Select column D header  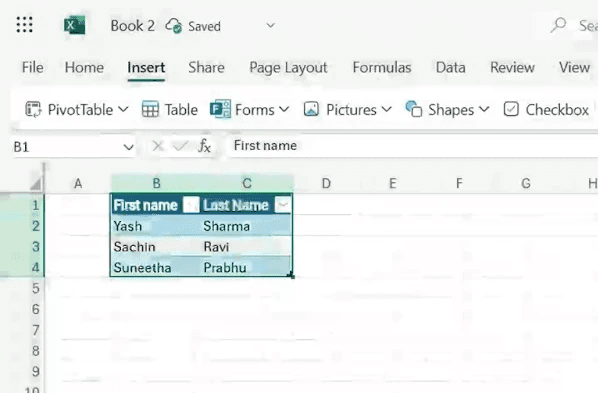tap(326, 184)
